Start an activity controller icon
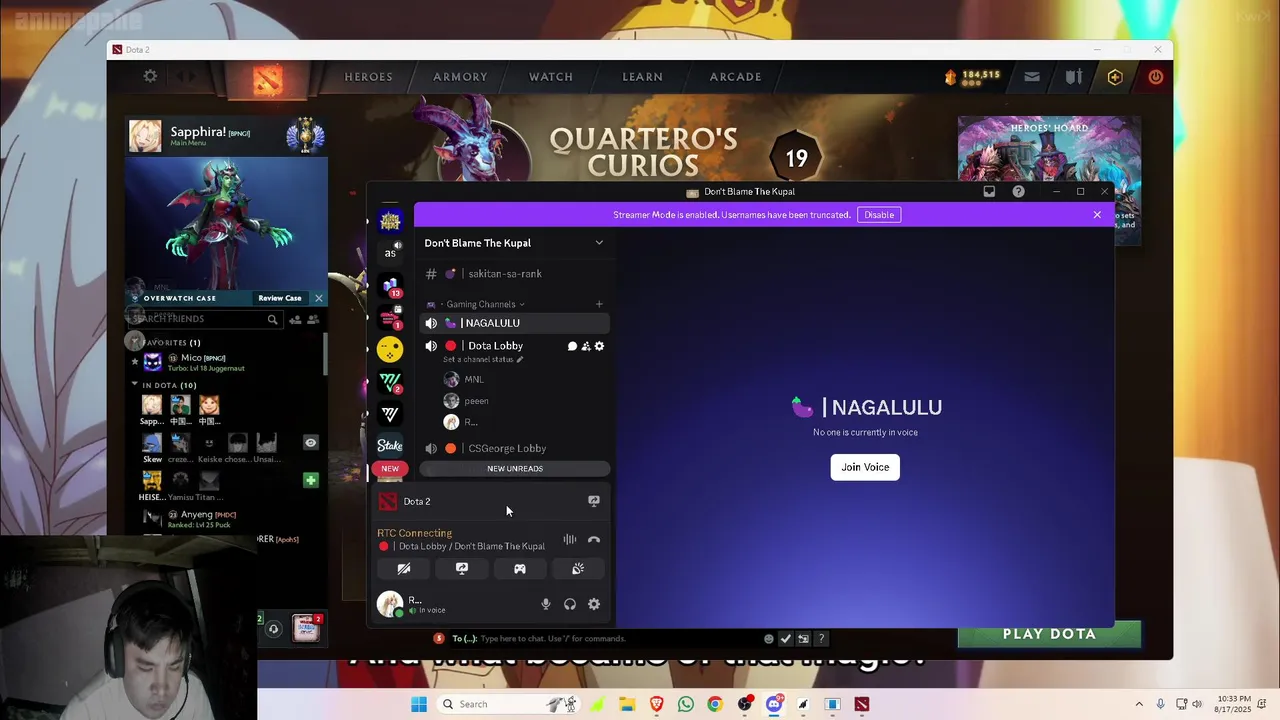This screenshot has height=720, width=1280. [x=520, y=569]
